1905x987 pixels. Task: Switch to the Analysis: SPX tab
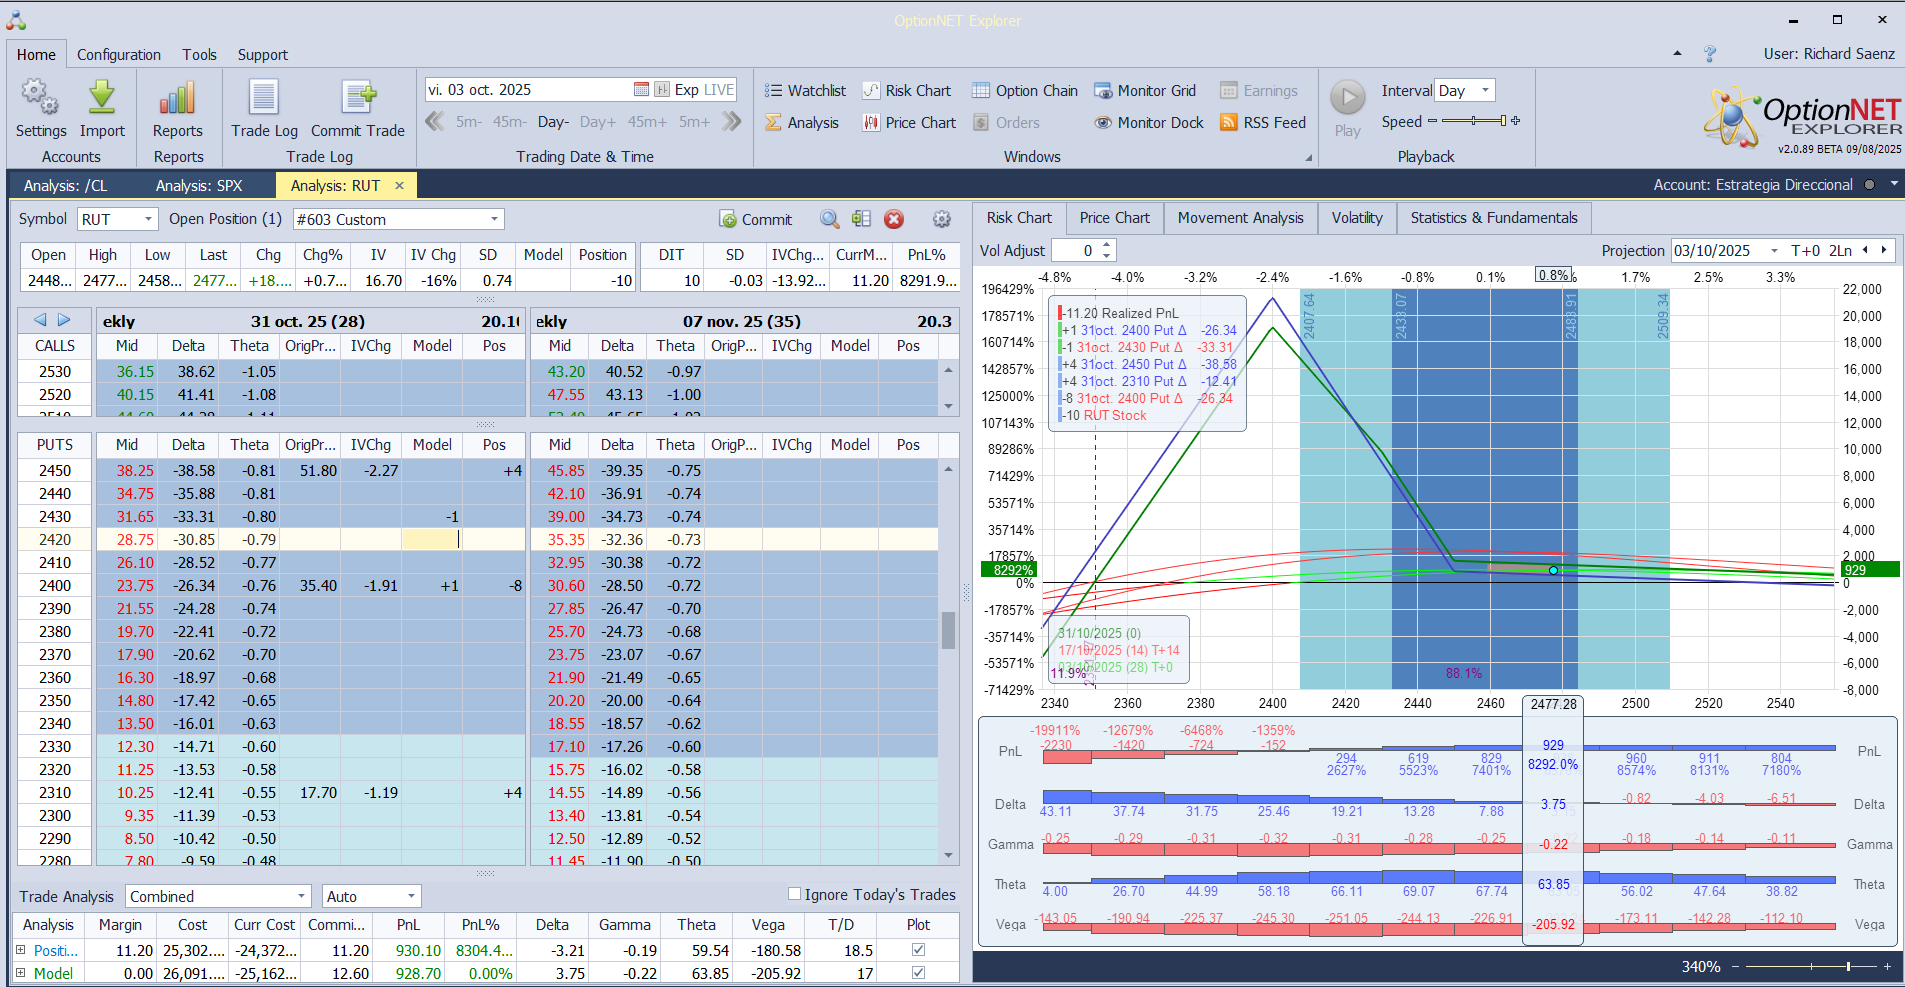[x=199, y=186]
